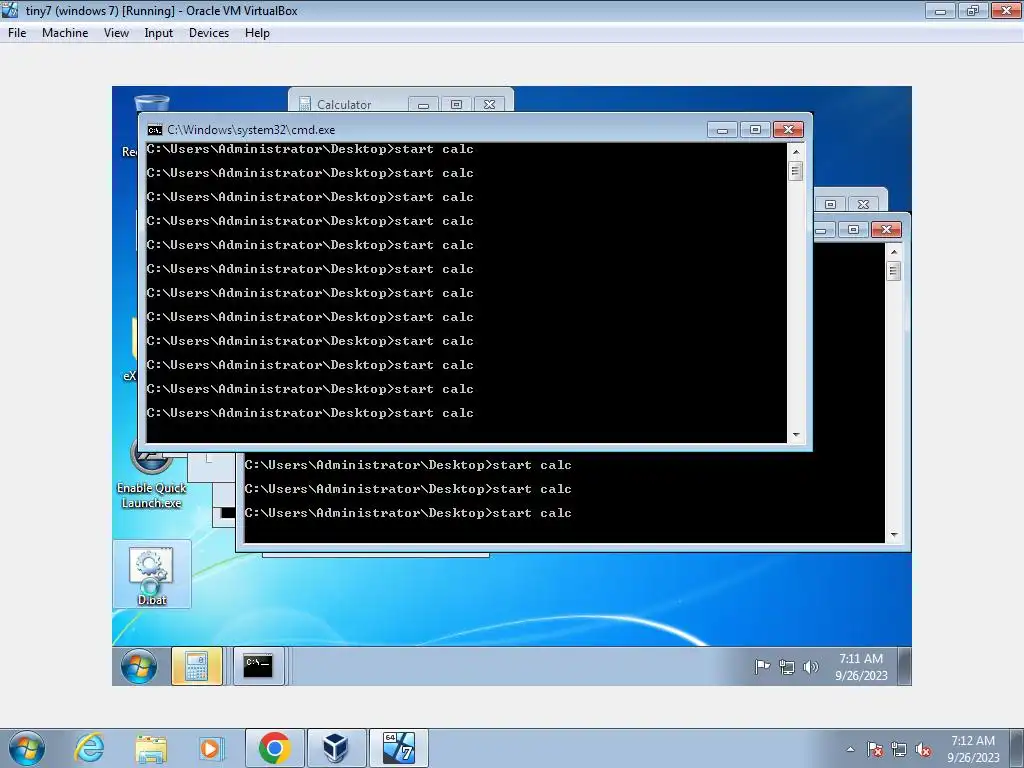The width and height of the screenshot is (1024, 768).
Task: Close the front cmd.exe window
Action: click(788, 130)
